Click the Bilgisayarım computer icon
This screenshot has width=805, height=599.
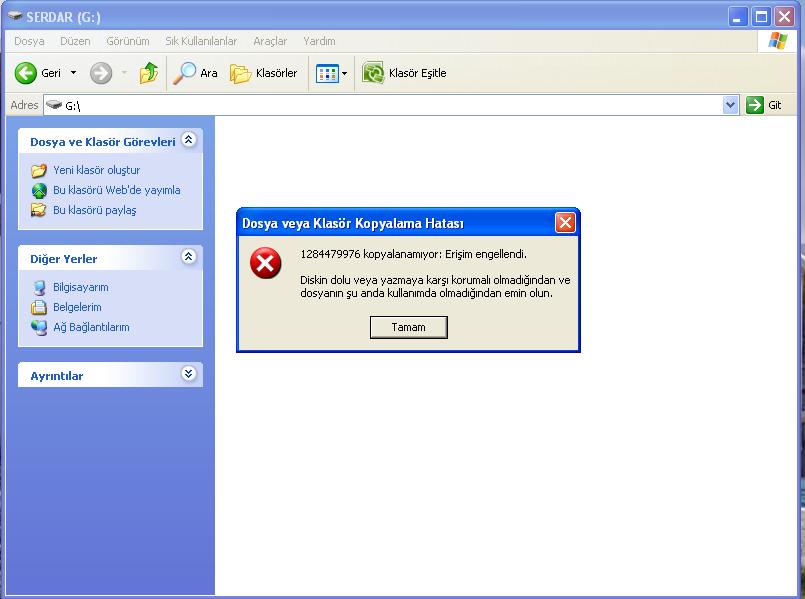pyautogui.click(x=39, y=287)
